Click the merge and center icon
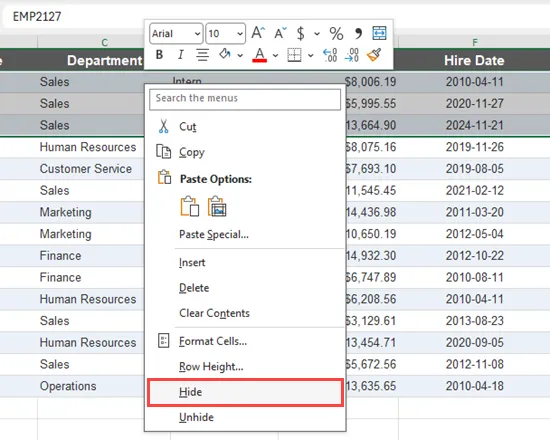 coord(380,33)
